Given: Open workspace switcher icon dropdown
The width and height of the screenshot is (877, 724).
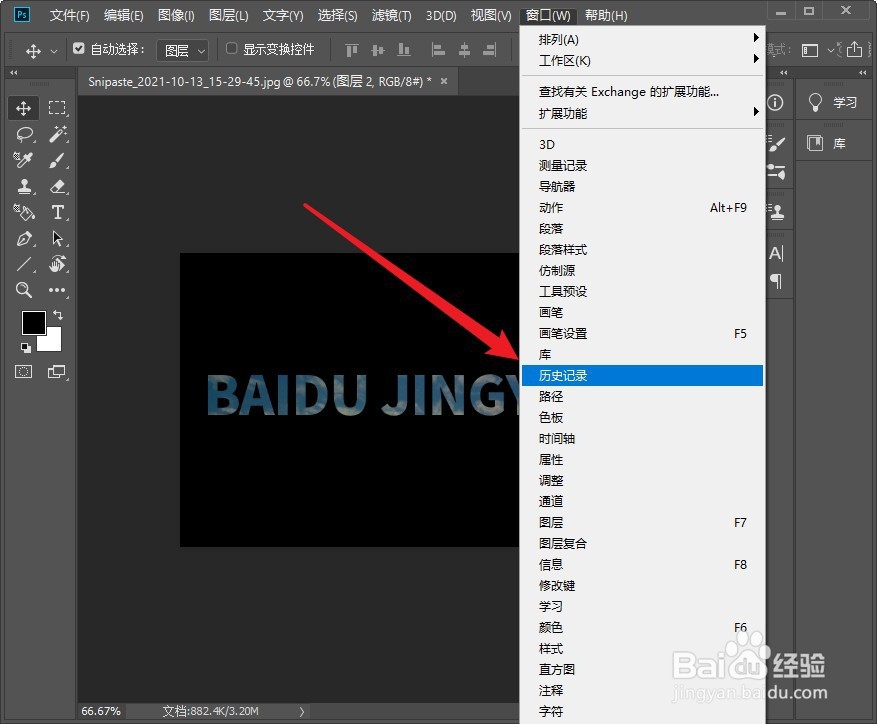Looking at the screenshot, I should [815, 51].
